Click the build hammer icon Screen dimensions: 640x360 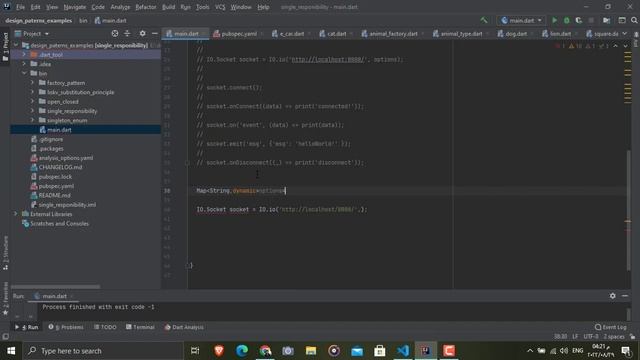pyautogui.click(x=484, y=20)
